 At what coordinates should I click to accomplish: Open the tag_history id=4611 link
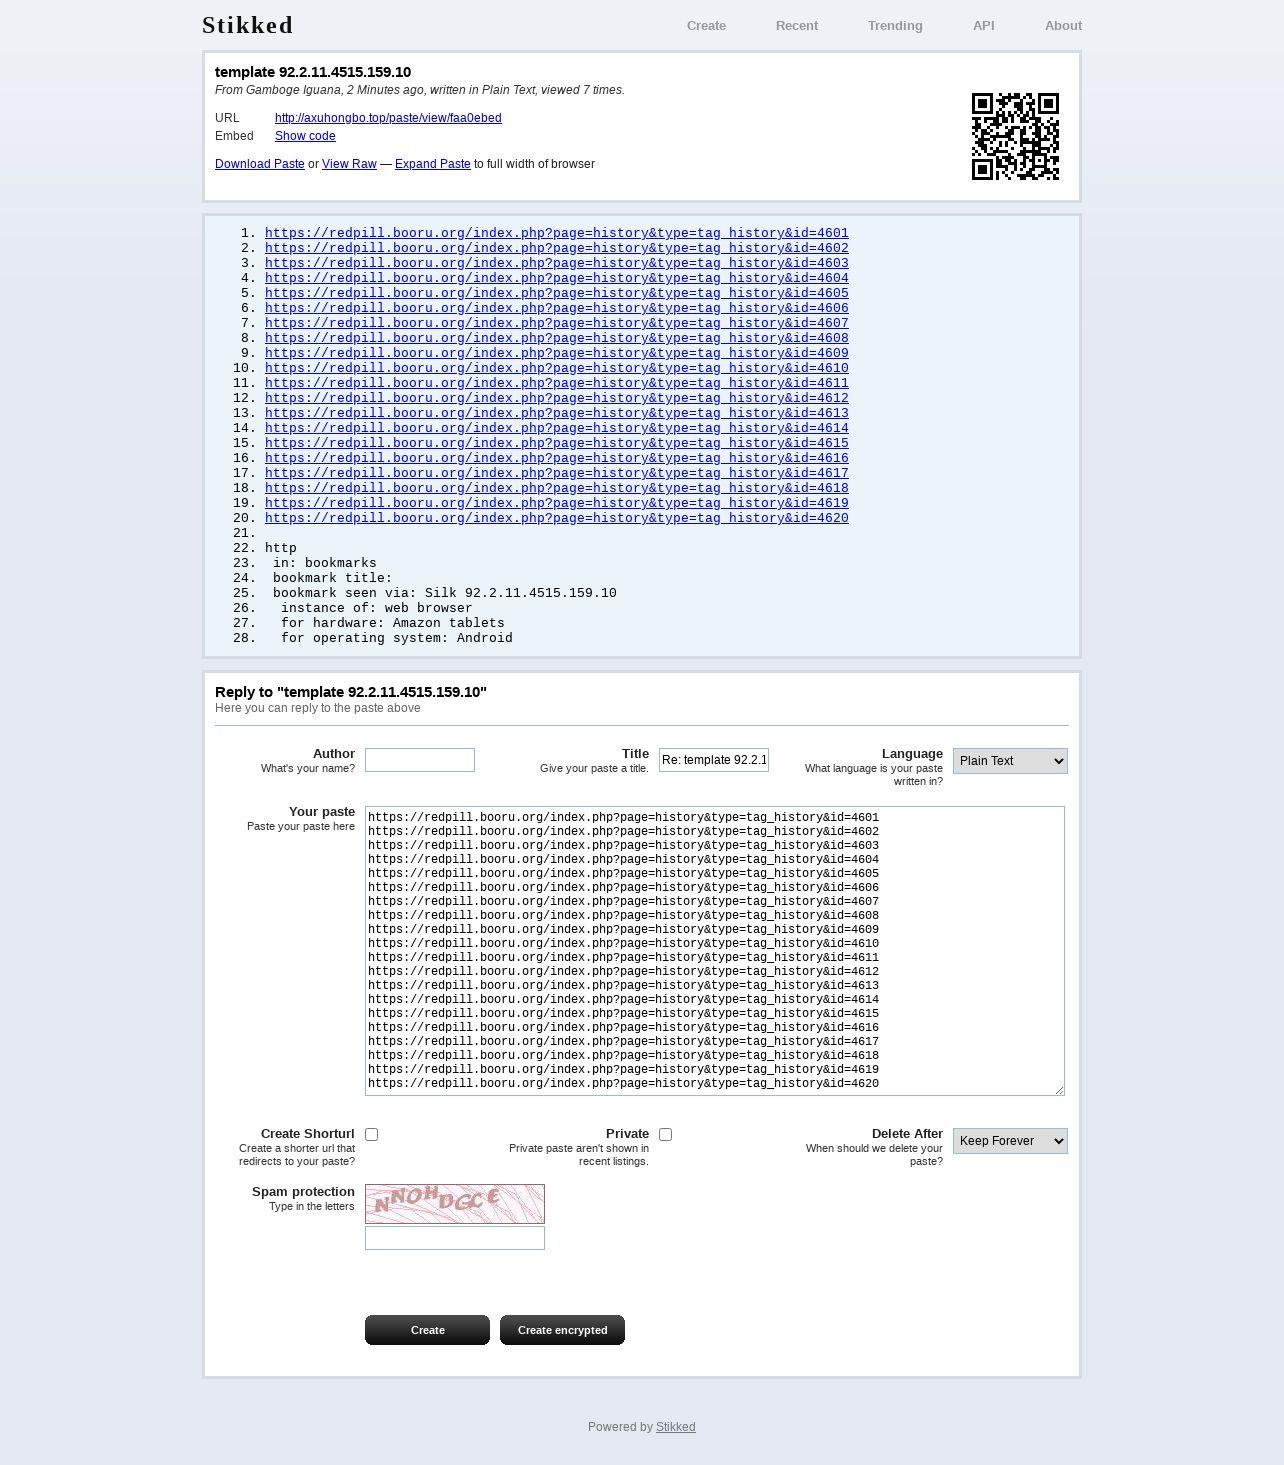coord(557,383)
